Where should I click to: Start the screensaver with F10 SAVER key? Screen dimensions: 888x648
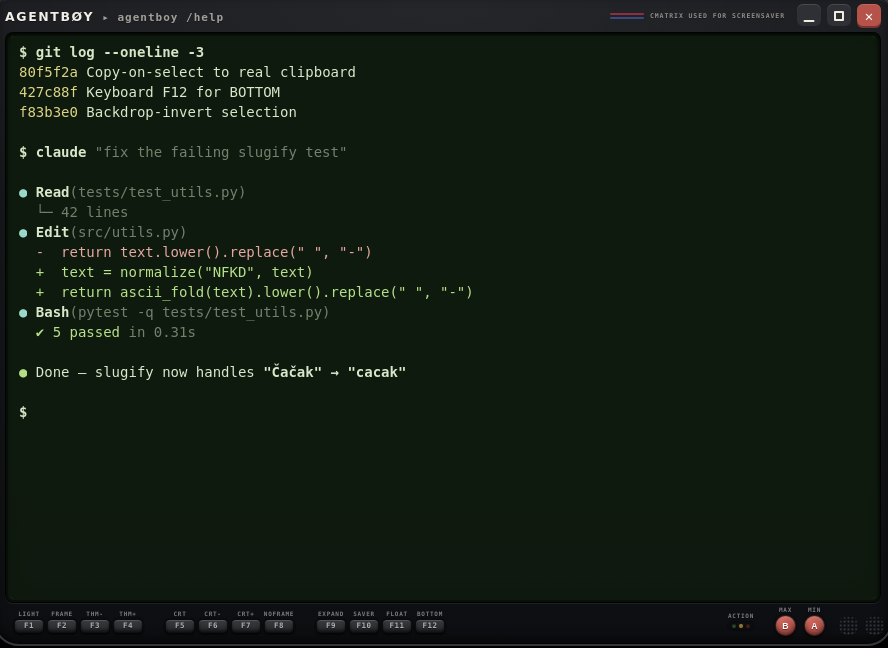click(364, 625)
